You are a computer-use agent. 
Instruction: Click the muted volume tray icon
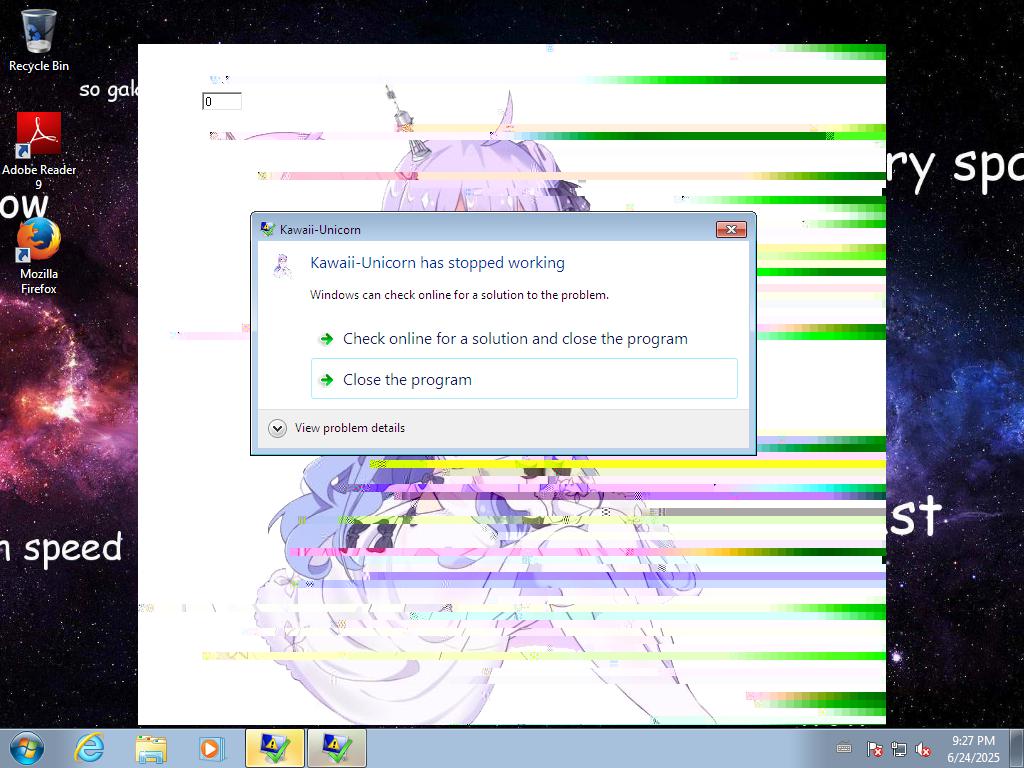923,749
